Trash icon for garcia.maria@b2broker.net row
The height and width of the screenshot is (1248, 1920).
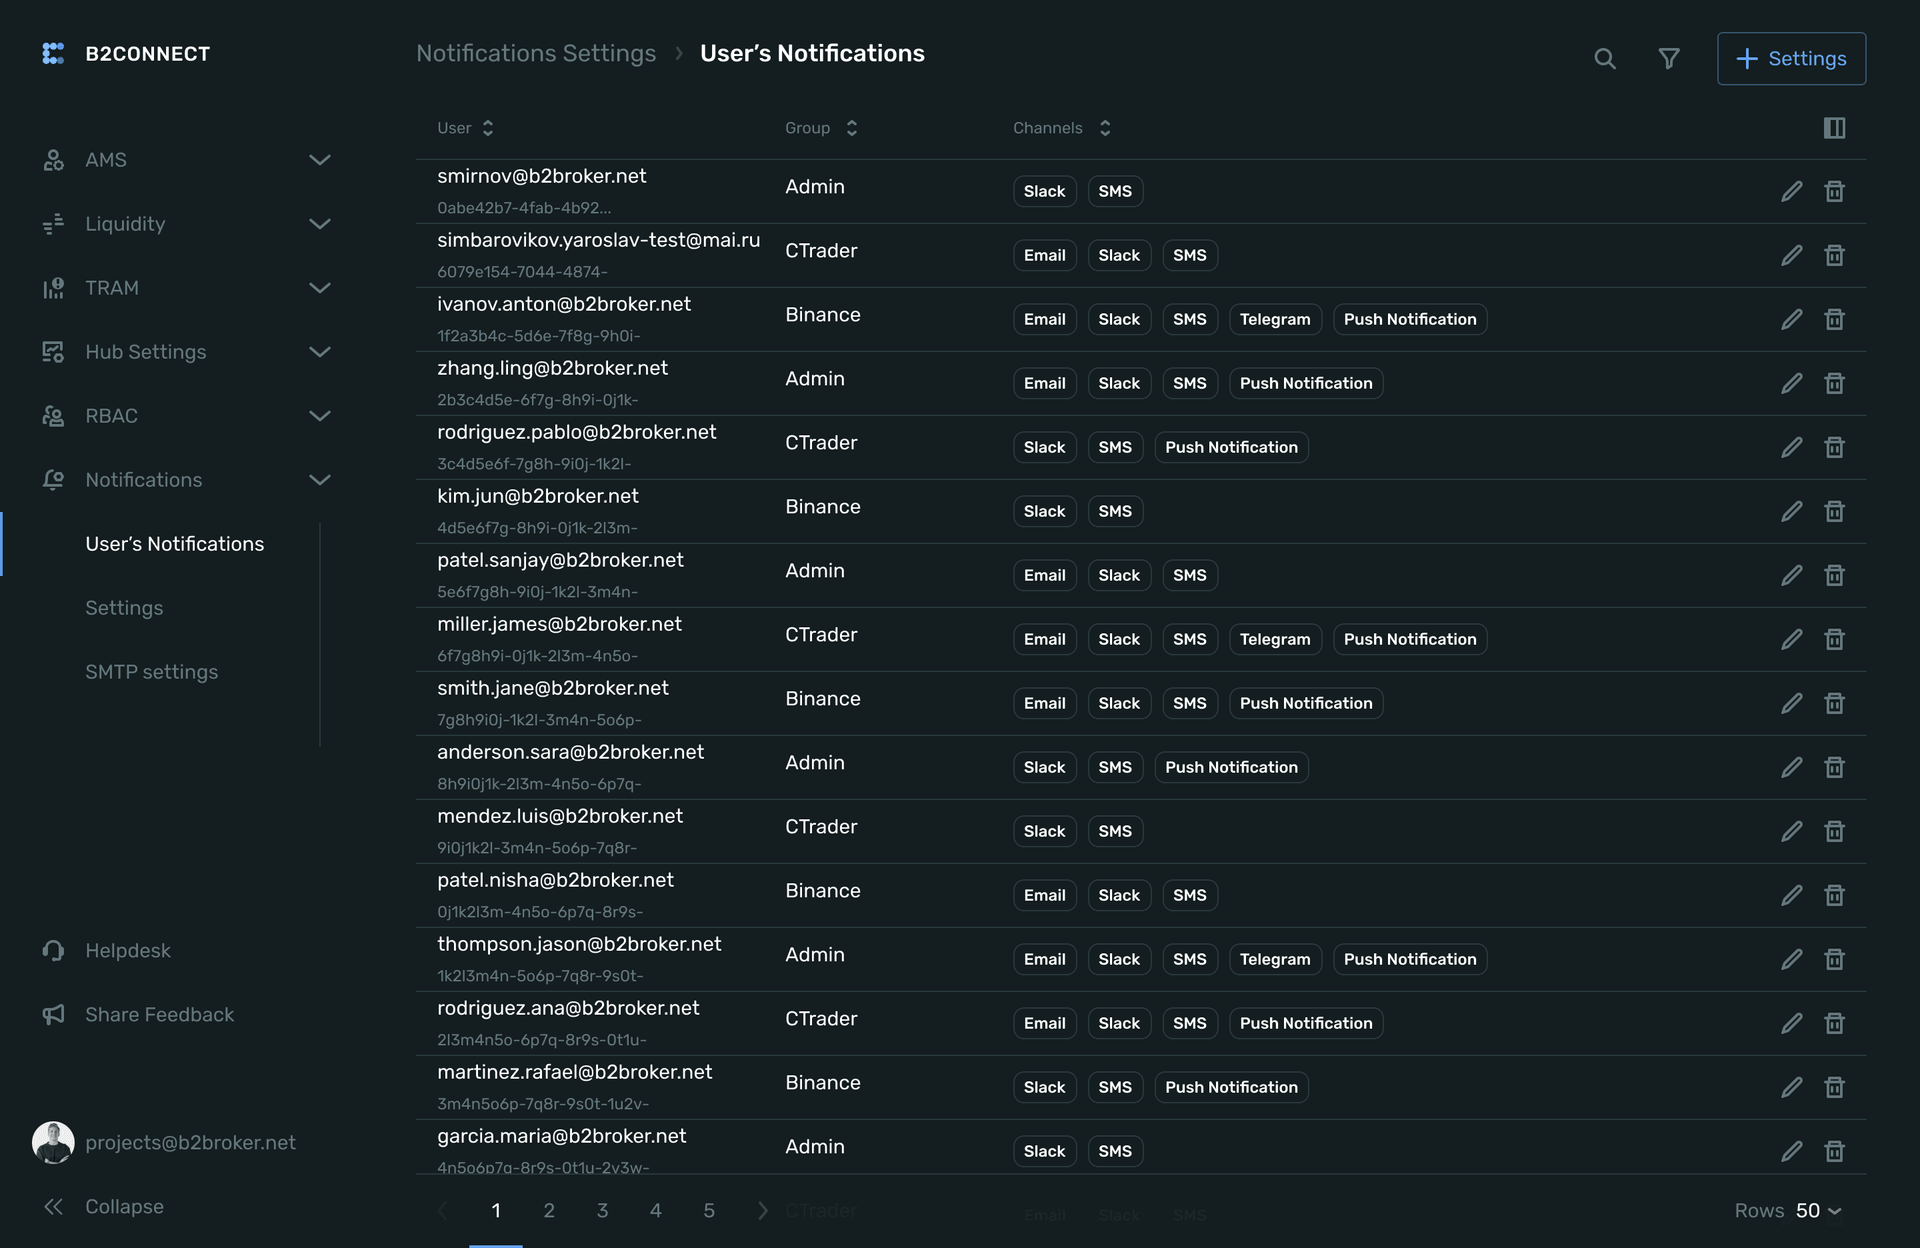click(1834, 1151)
